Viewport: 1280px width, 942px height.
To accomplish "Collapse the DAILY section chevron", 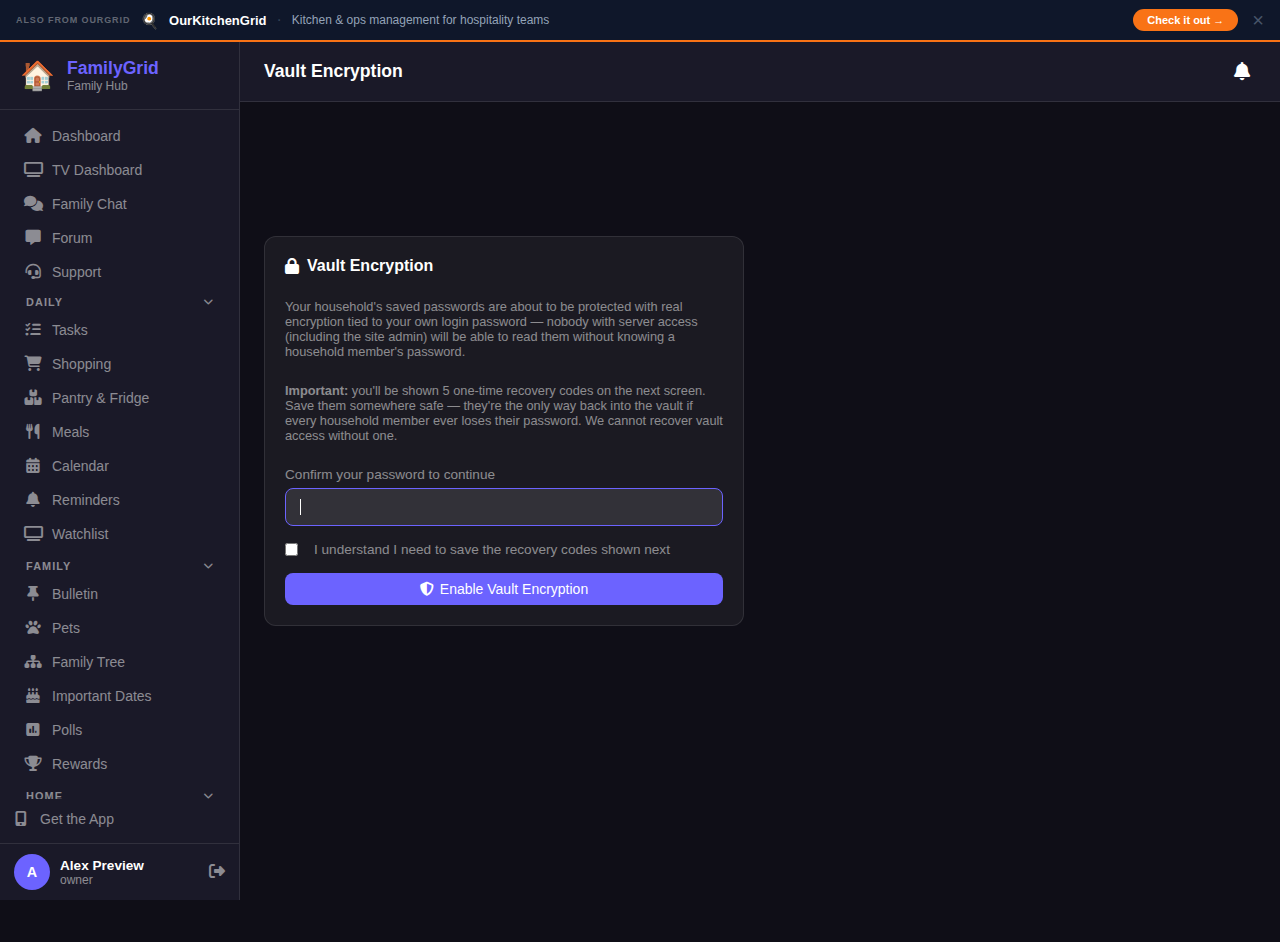I will pyautogui.click(x=208, y=302).
